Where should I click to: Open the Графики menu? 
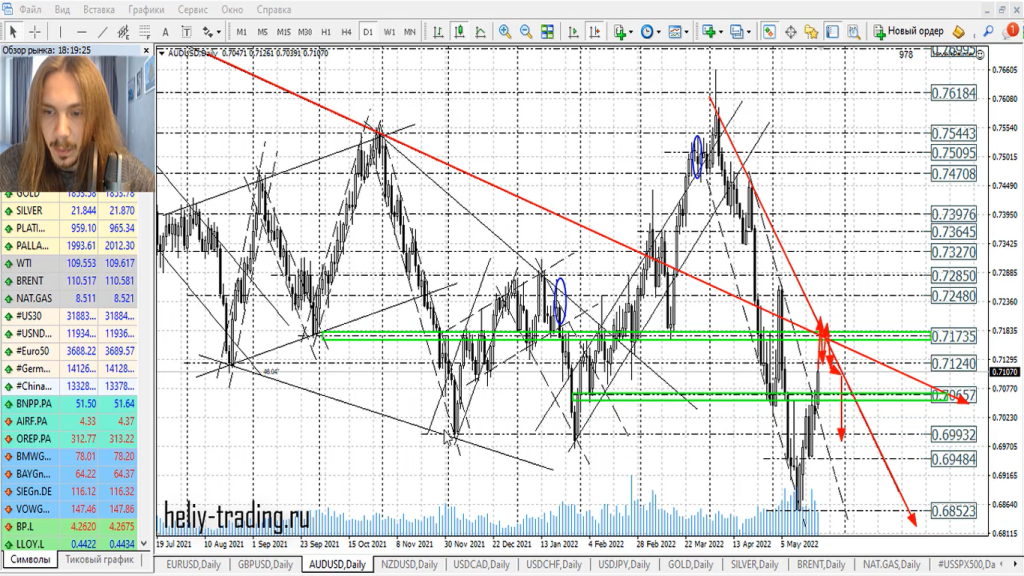tap(146, 9)
